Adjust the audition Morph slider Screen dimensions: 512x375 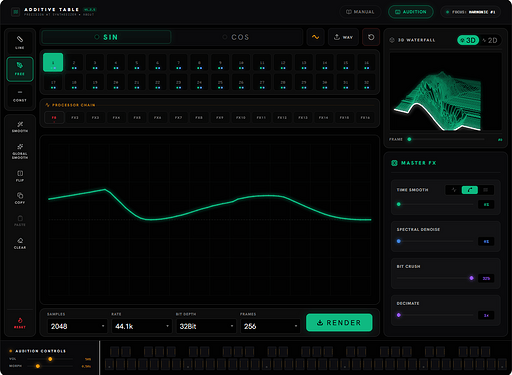[x=50, y=366]
